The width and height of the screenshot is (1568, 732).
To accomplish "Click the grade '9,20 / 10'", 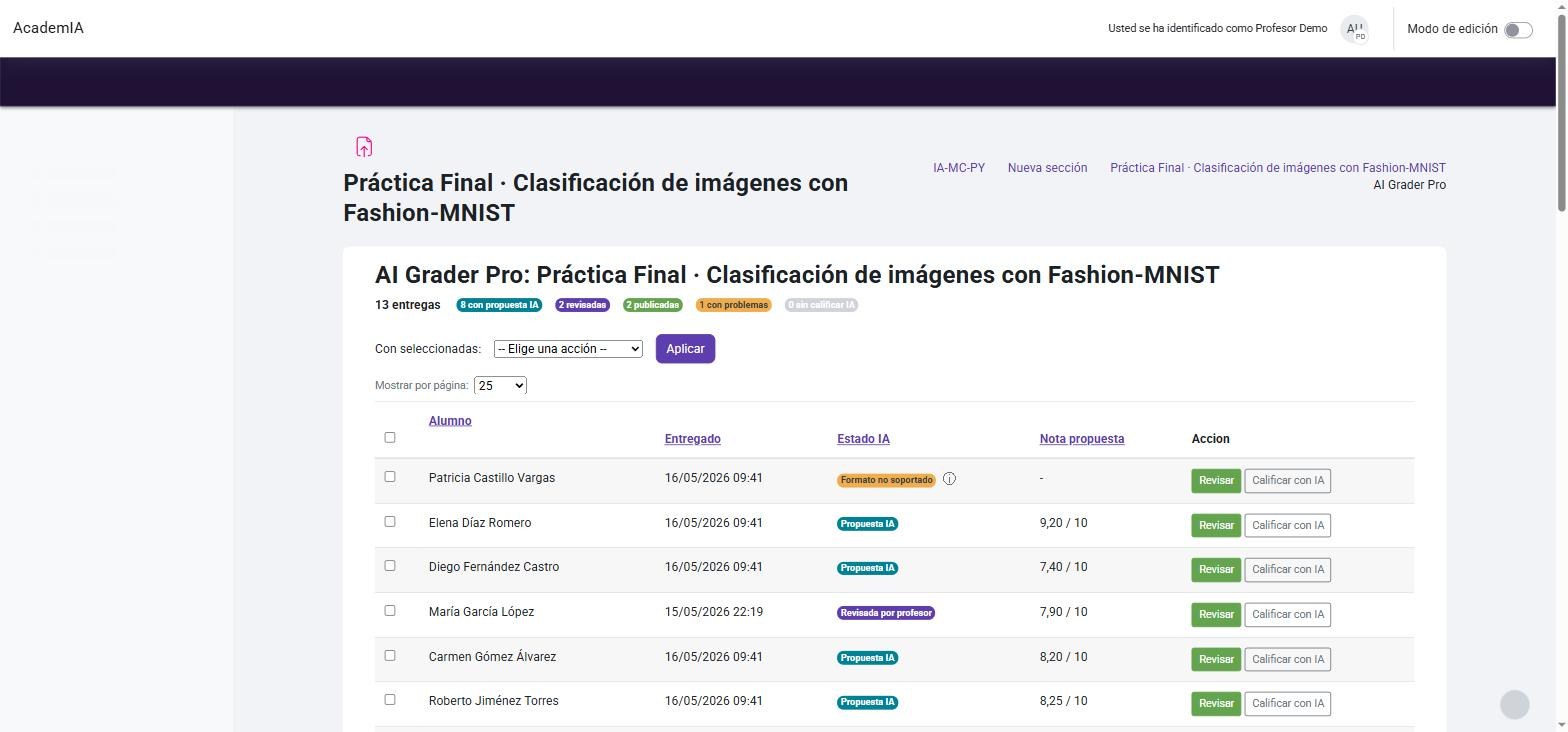I will point(1063,523).
